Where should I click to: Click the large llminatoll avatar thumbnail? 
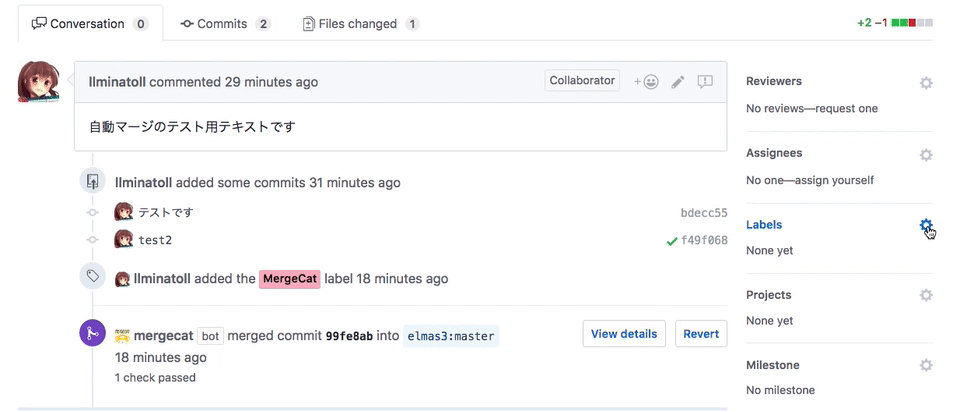point(39,82)
